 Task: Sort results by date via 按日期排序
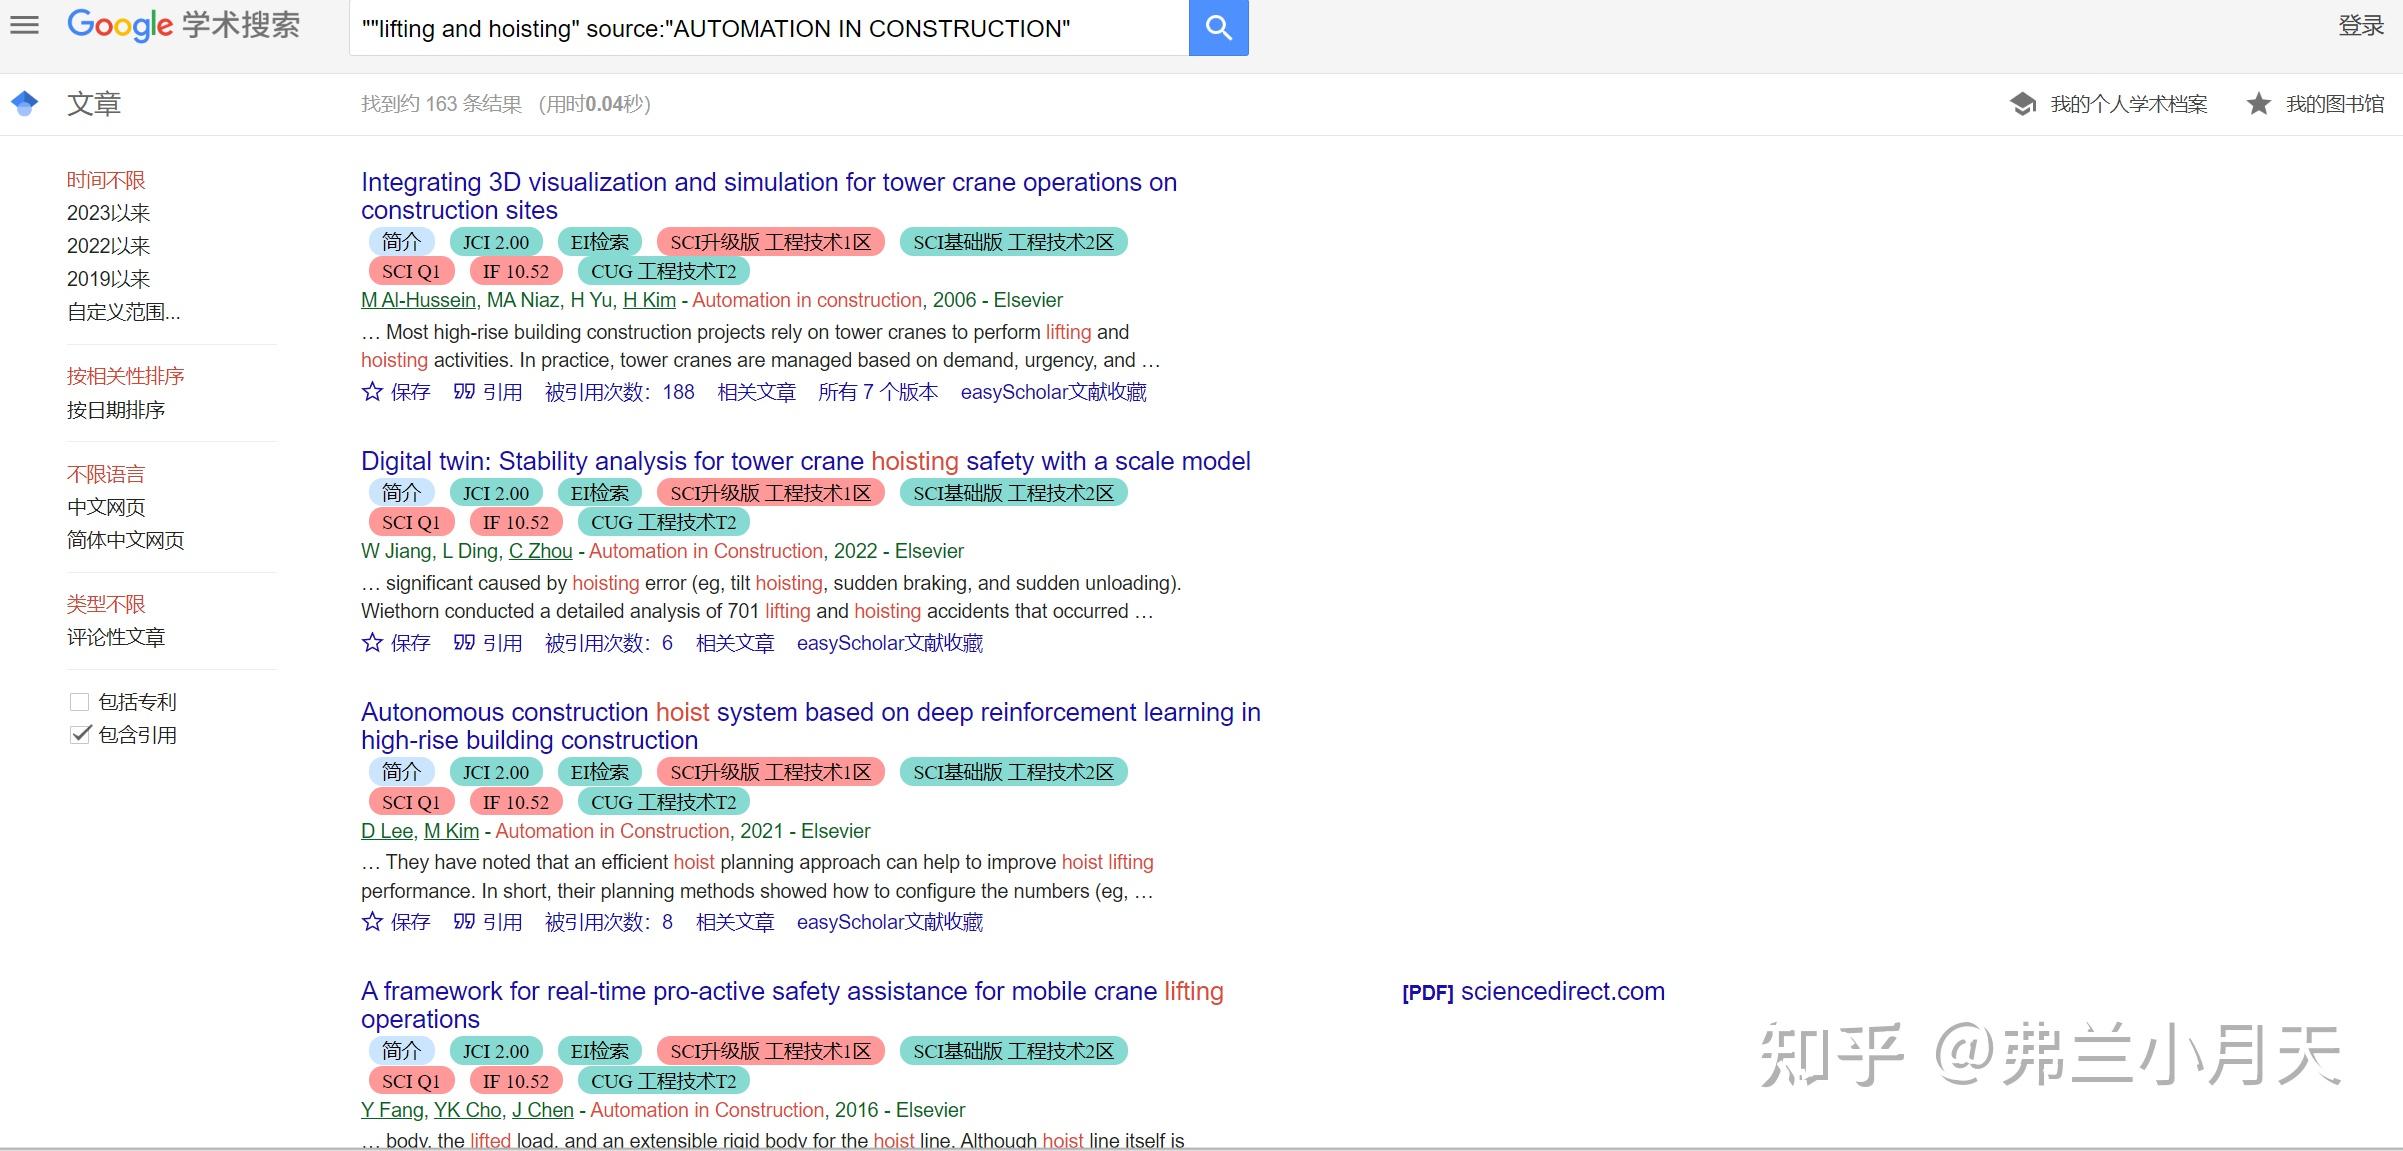(116, 410)
